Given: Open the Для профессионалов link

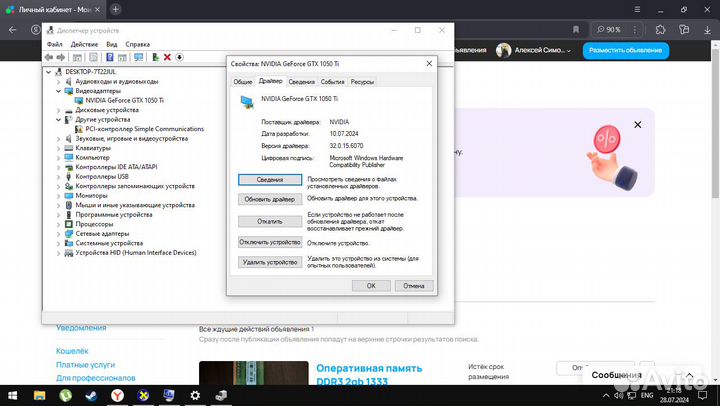Looking at the screenshot, I should pyautogui.click(x=96, y=378).
